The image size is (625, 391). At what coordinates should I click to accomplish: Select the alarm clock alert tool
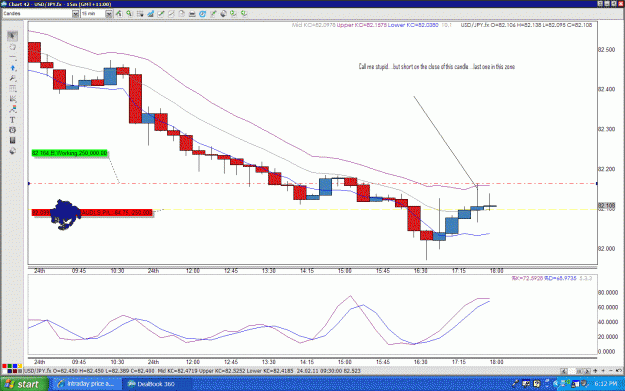pos(12,130)
